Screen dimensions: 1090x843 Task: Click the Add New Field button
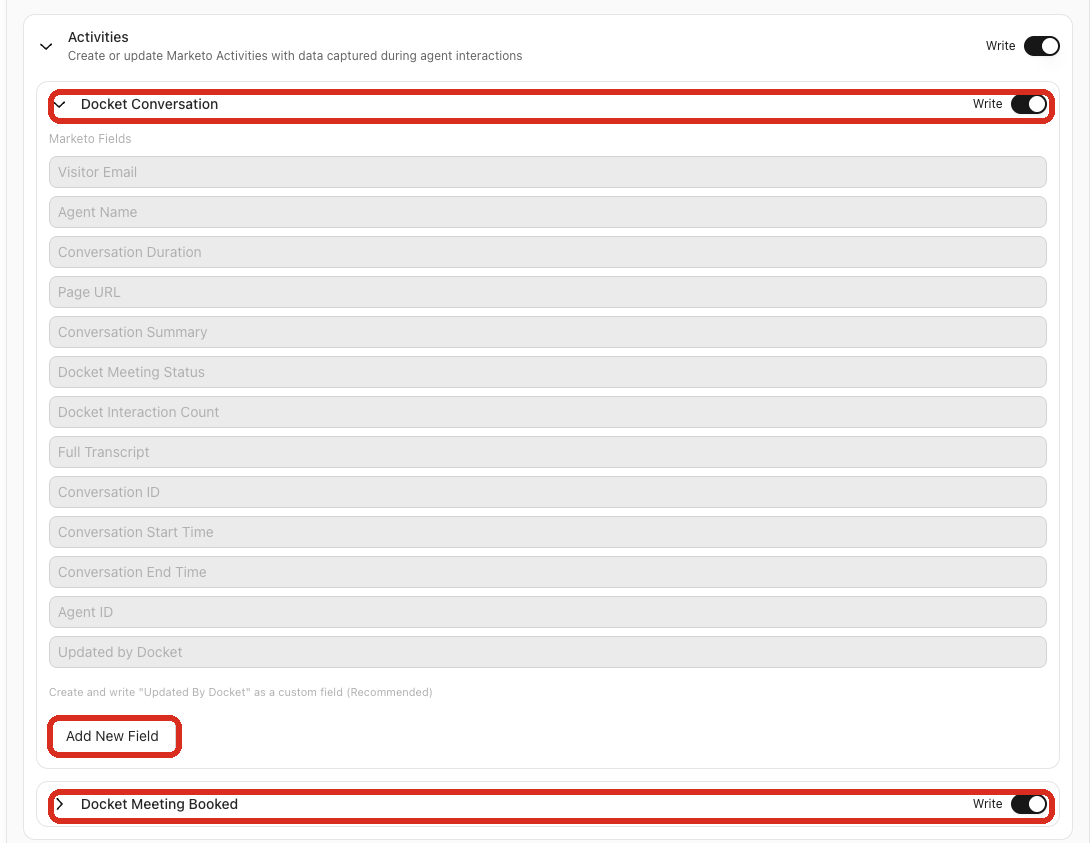[113, 736]
